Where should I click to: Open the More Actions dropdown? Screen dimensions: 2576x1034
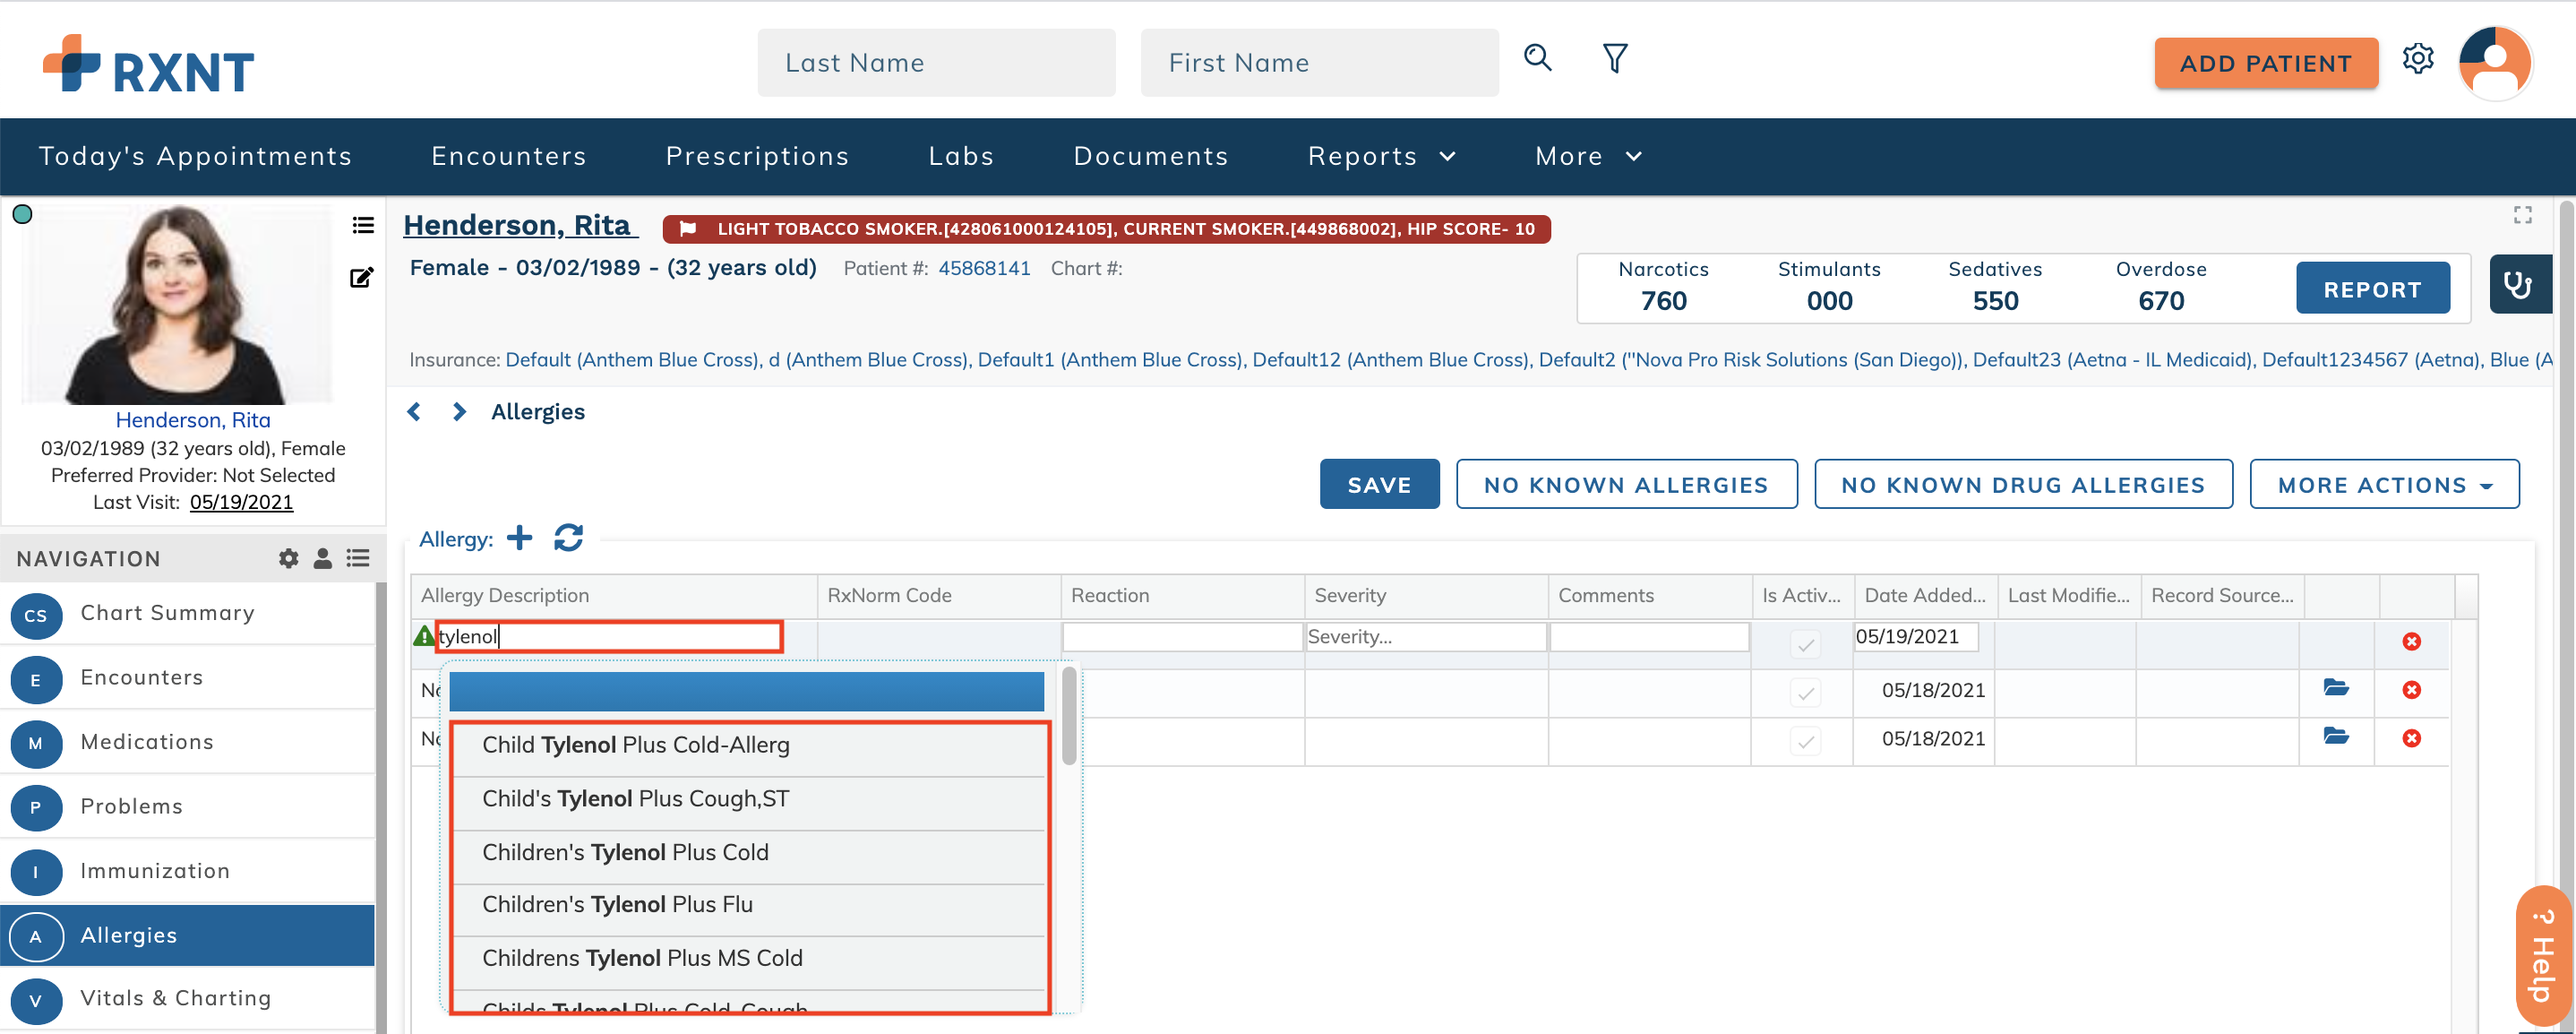tap(2384, 485)
